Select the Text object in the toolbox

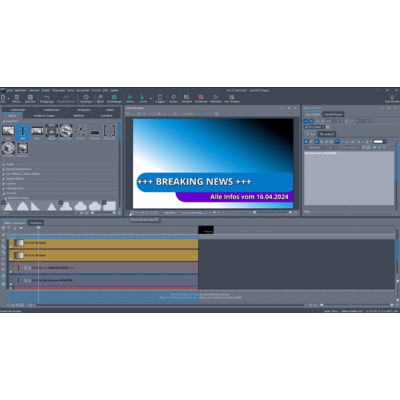(x=23, y=132)
